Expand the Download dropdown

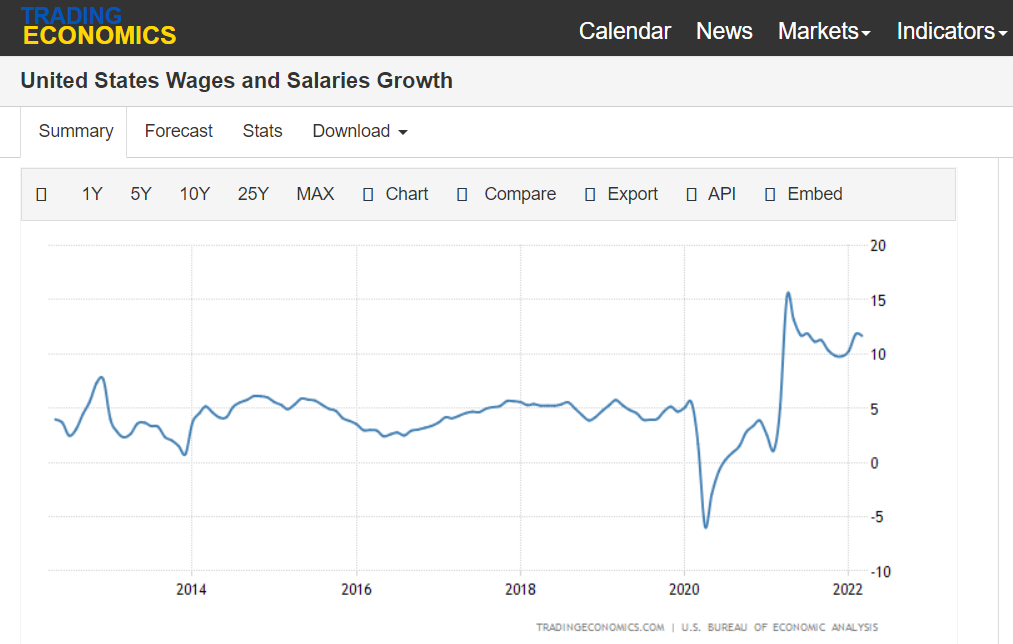360,131
